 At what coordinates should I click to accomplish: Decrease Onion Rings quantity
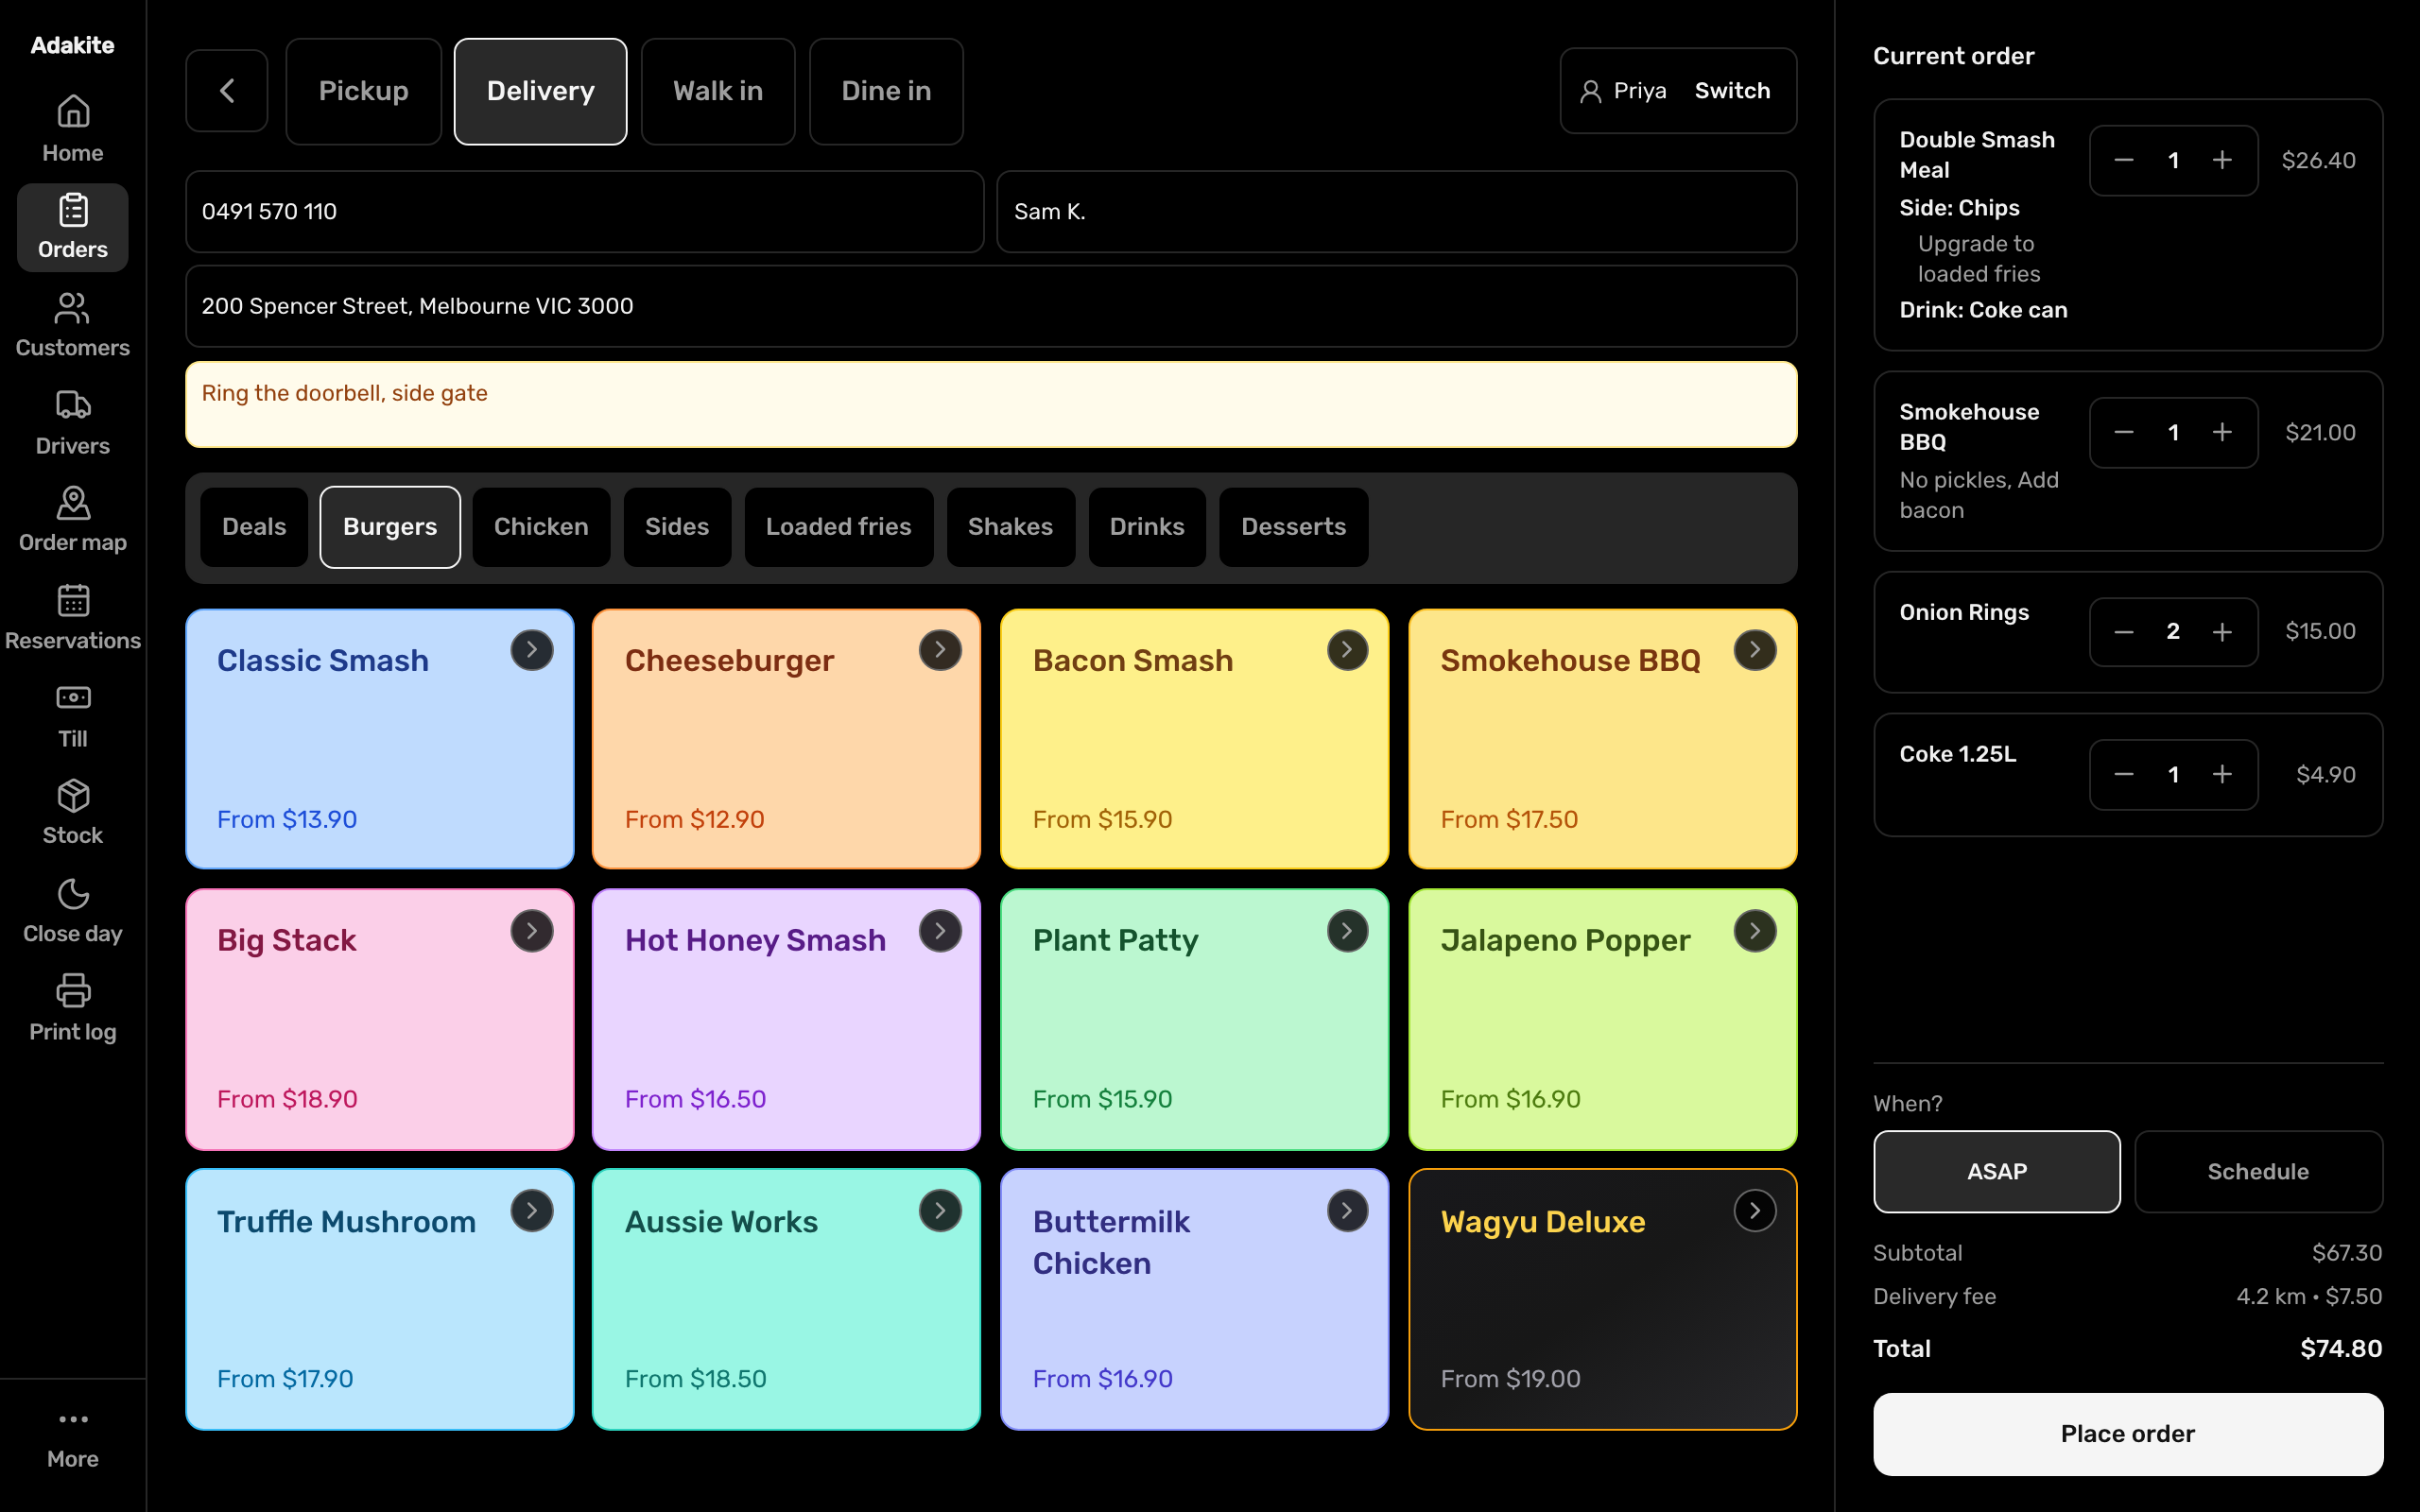(2124, 632)
